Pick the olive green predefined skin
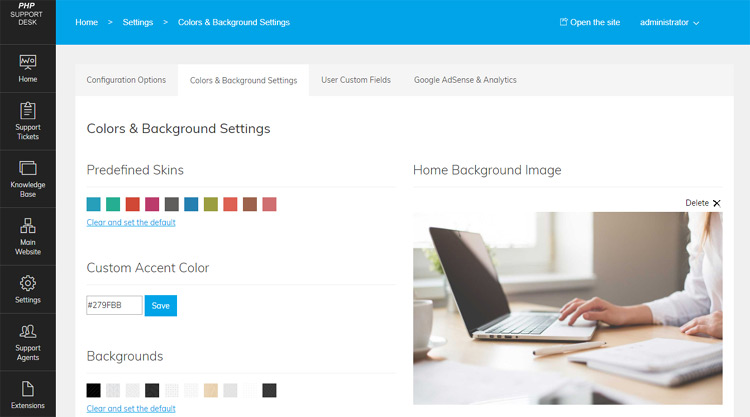750x417 pixels. pyautogui.click(x=211, y=204)
